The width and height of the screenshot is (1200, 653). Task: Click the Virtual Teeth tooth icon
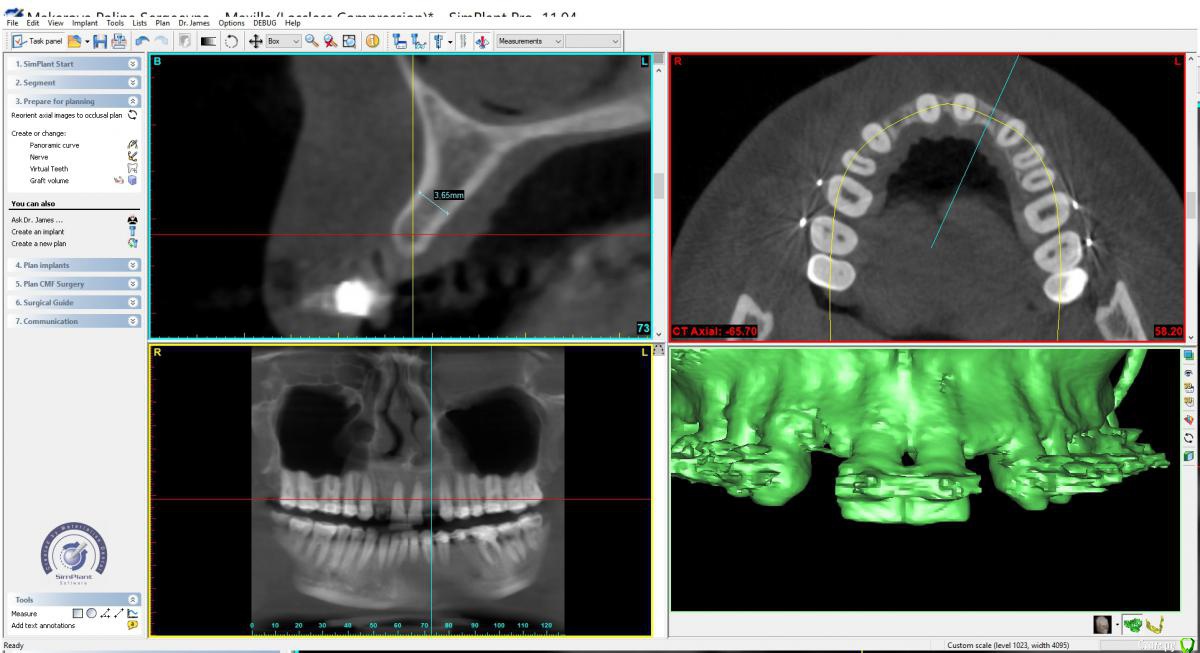[x=132, y=169]
